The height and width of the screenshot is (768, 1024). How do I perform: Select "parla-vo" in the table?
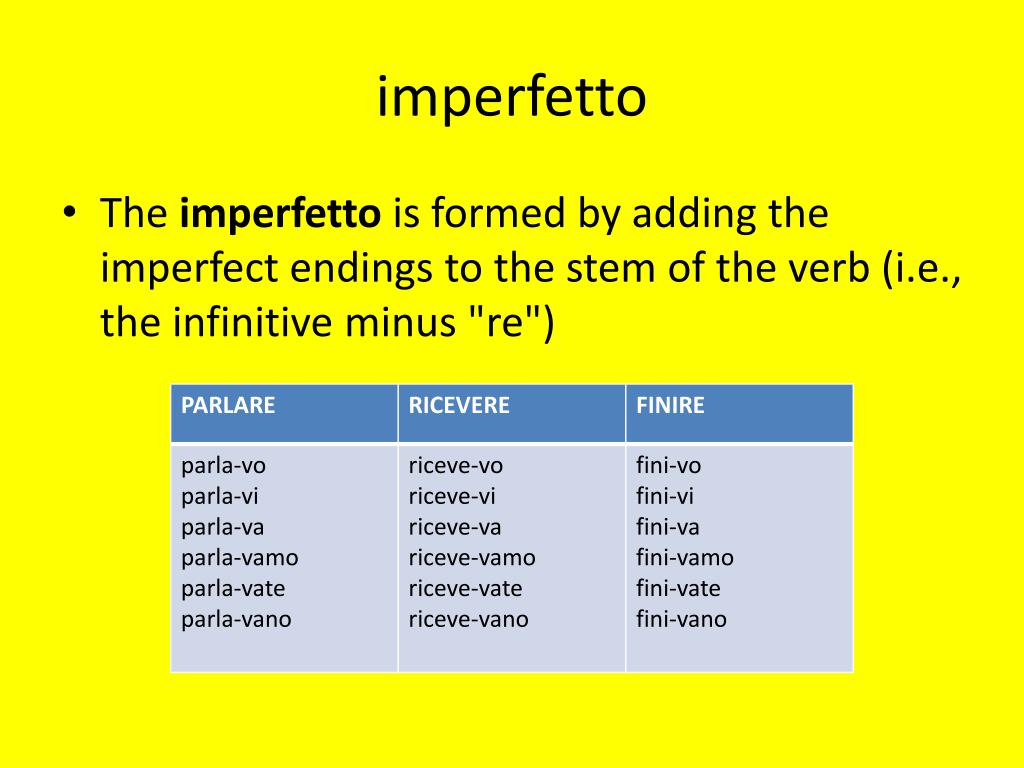(223, 466)
